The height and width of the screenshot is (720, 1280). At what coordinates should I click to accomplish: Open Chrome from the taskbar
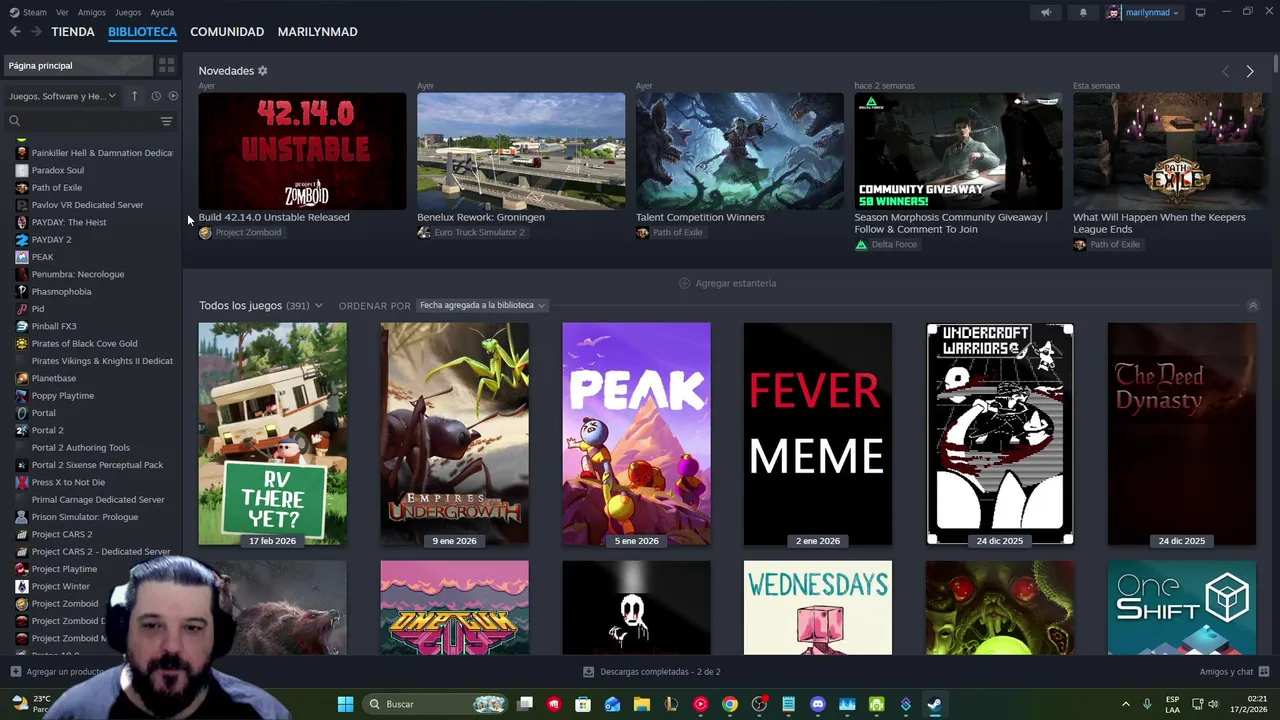pos(730,704)
